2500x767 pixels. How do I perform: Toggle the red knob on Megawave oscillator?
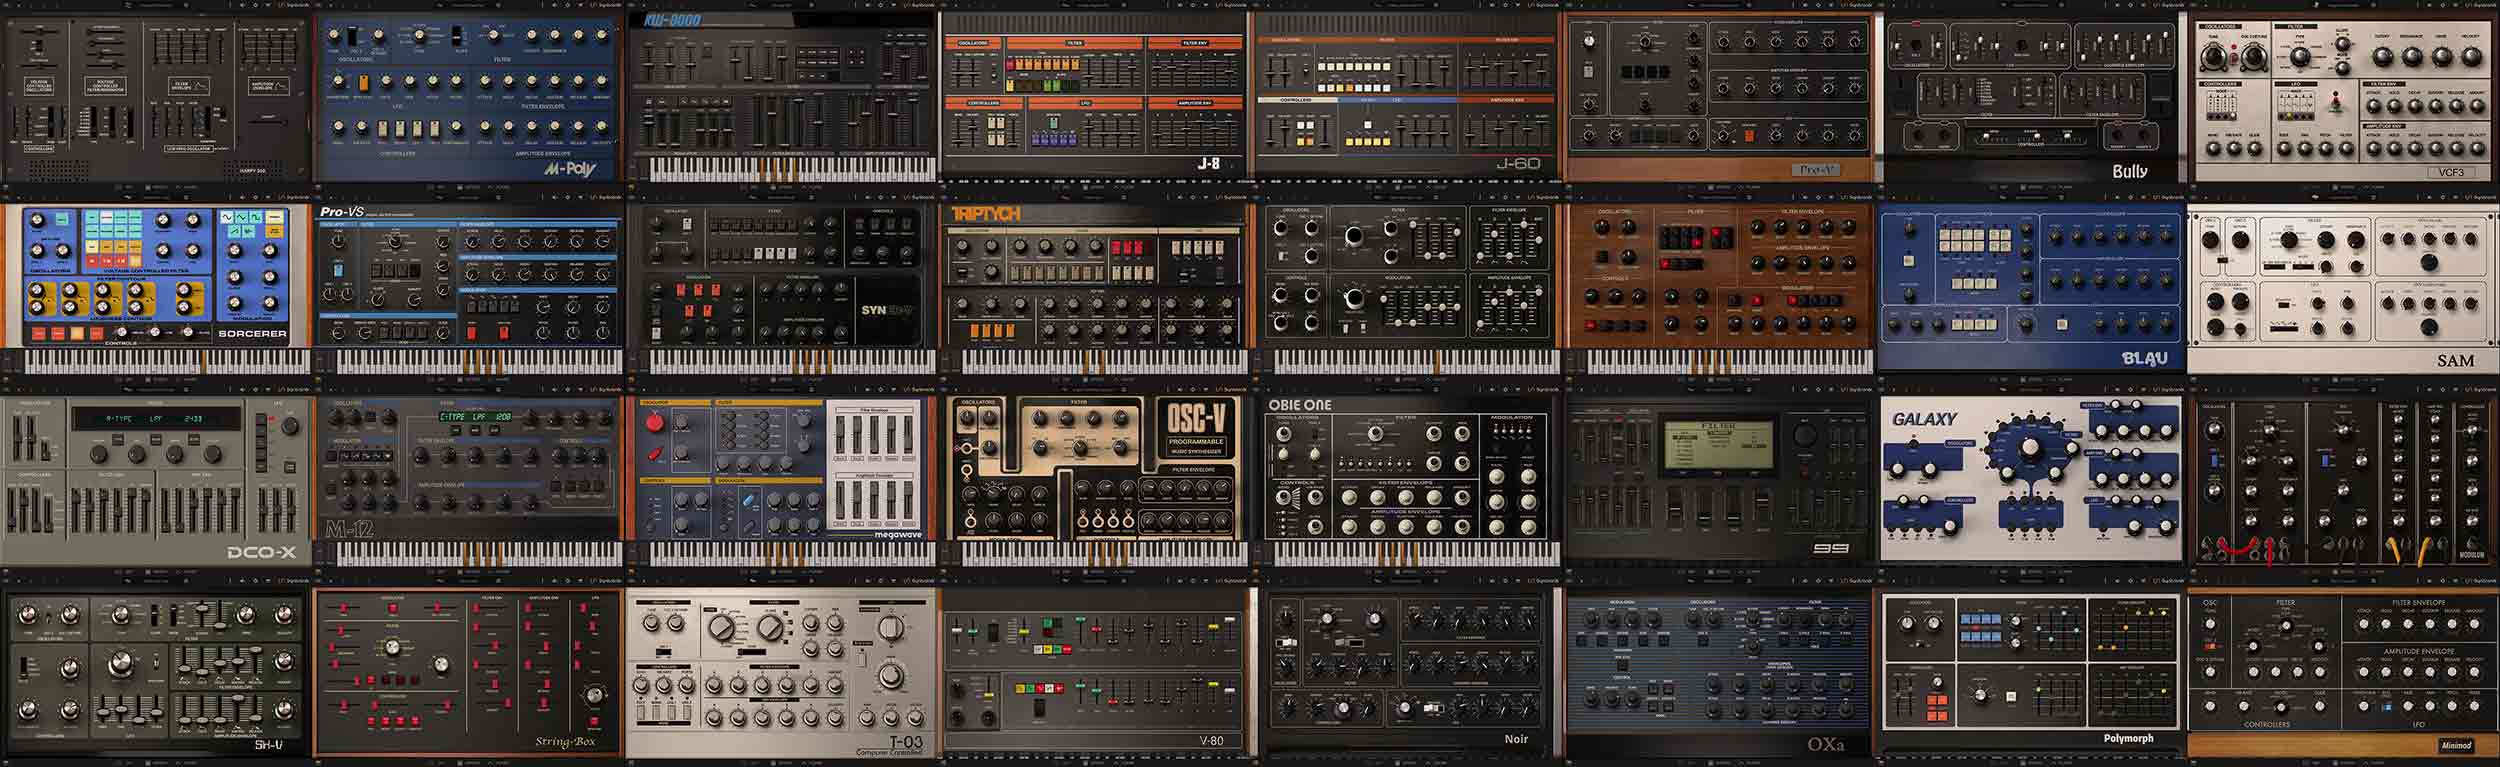click(654, 423)
